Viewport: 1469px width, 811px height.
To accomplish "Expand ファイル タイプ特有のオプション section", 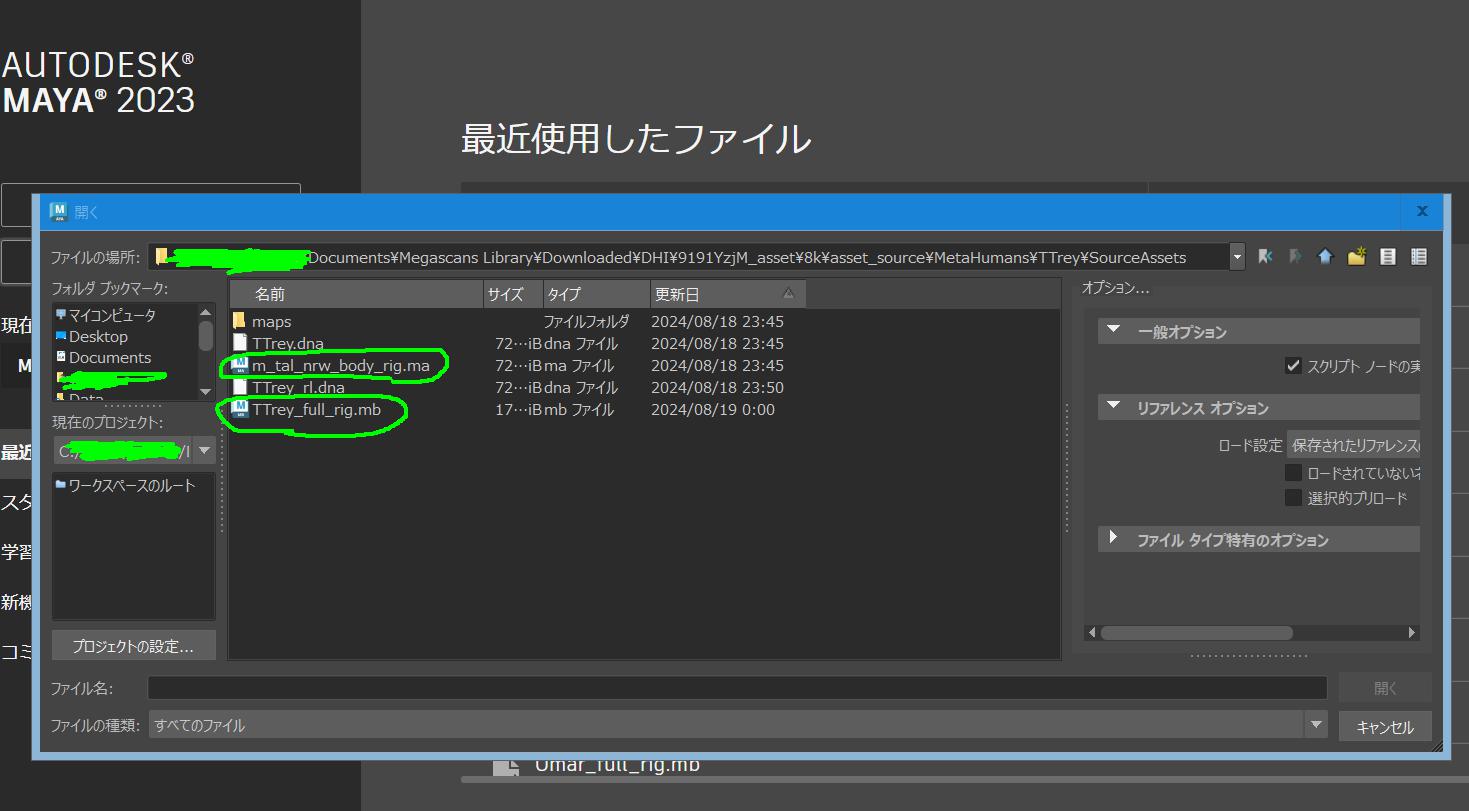I will (x=1113, y=538).
